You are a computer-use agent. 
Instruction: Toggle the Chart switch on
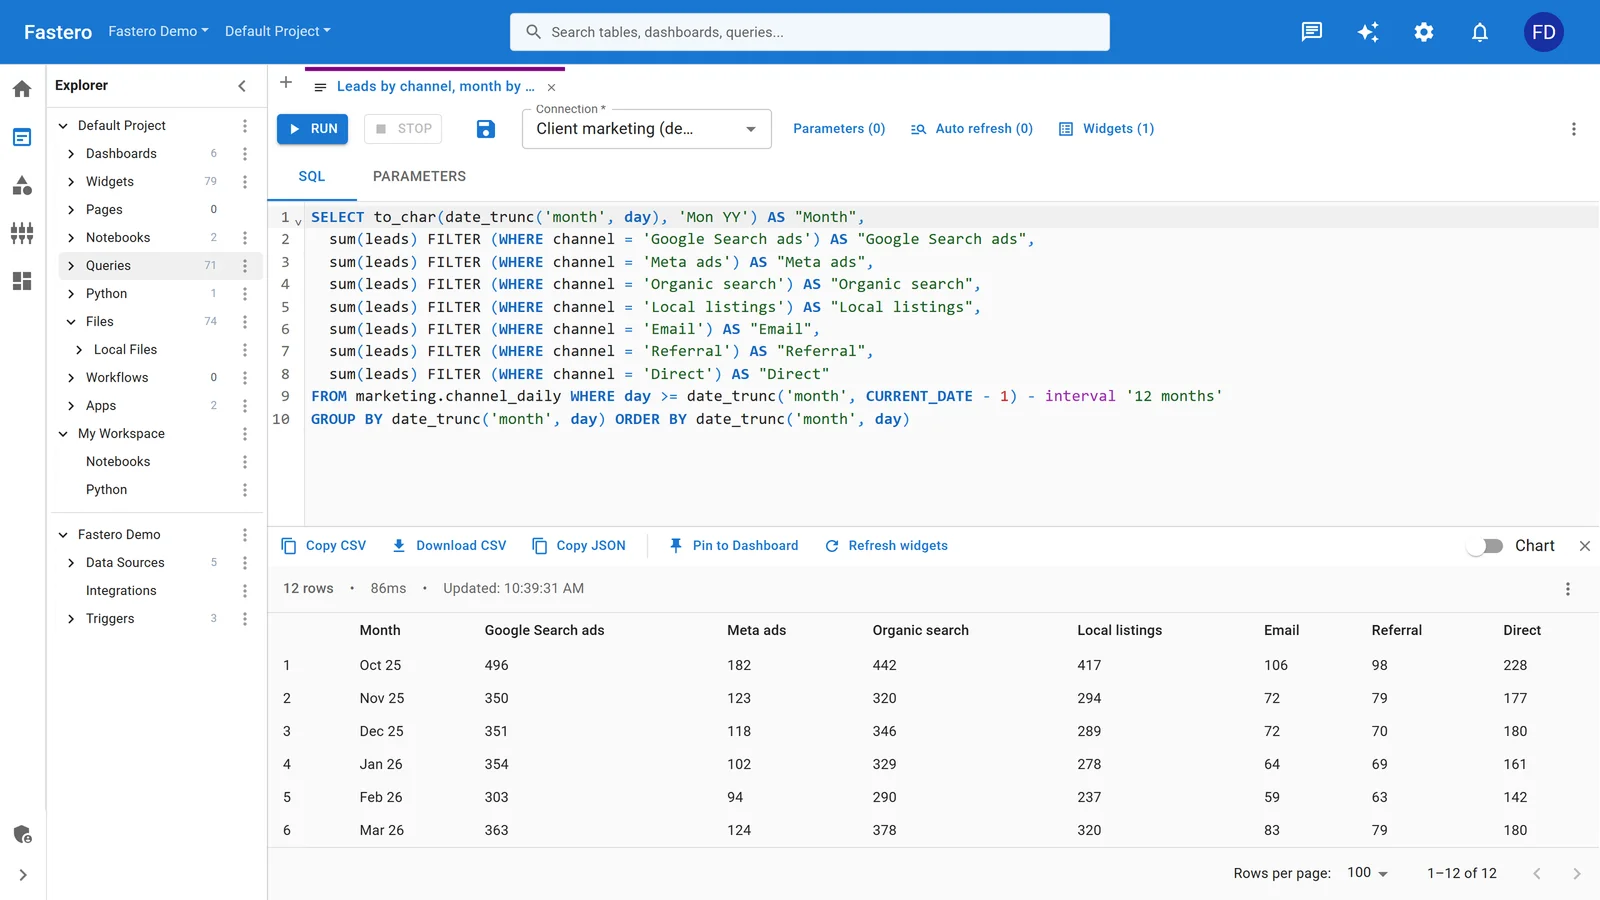coord(1485,546)
